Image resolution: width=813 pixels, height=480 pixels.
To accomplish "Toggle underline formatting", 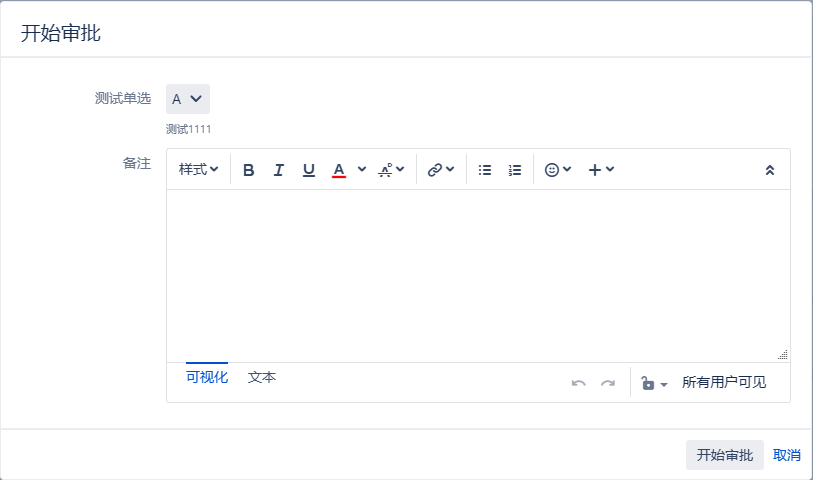I will coord(309,170).
